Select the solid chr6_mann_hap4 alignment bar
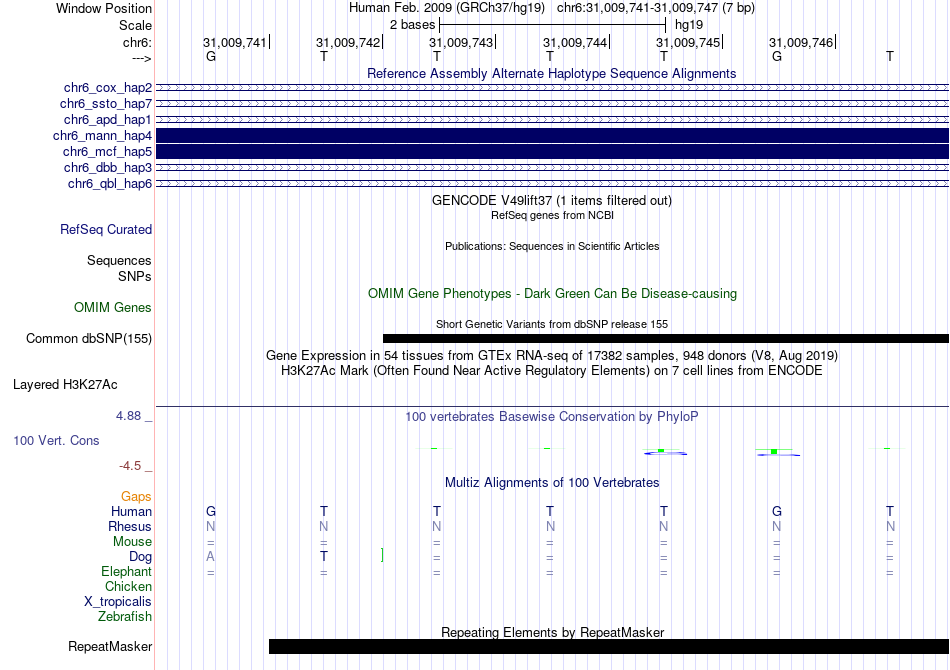The image size is (950, 670). (553, 136)
